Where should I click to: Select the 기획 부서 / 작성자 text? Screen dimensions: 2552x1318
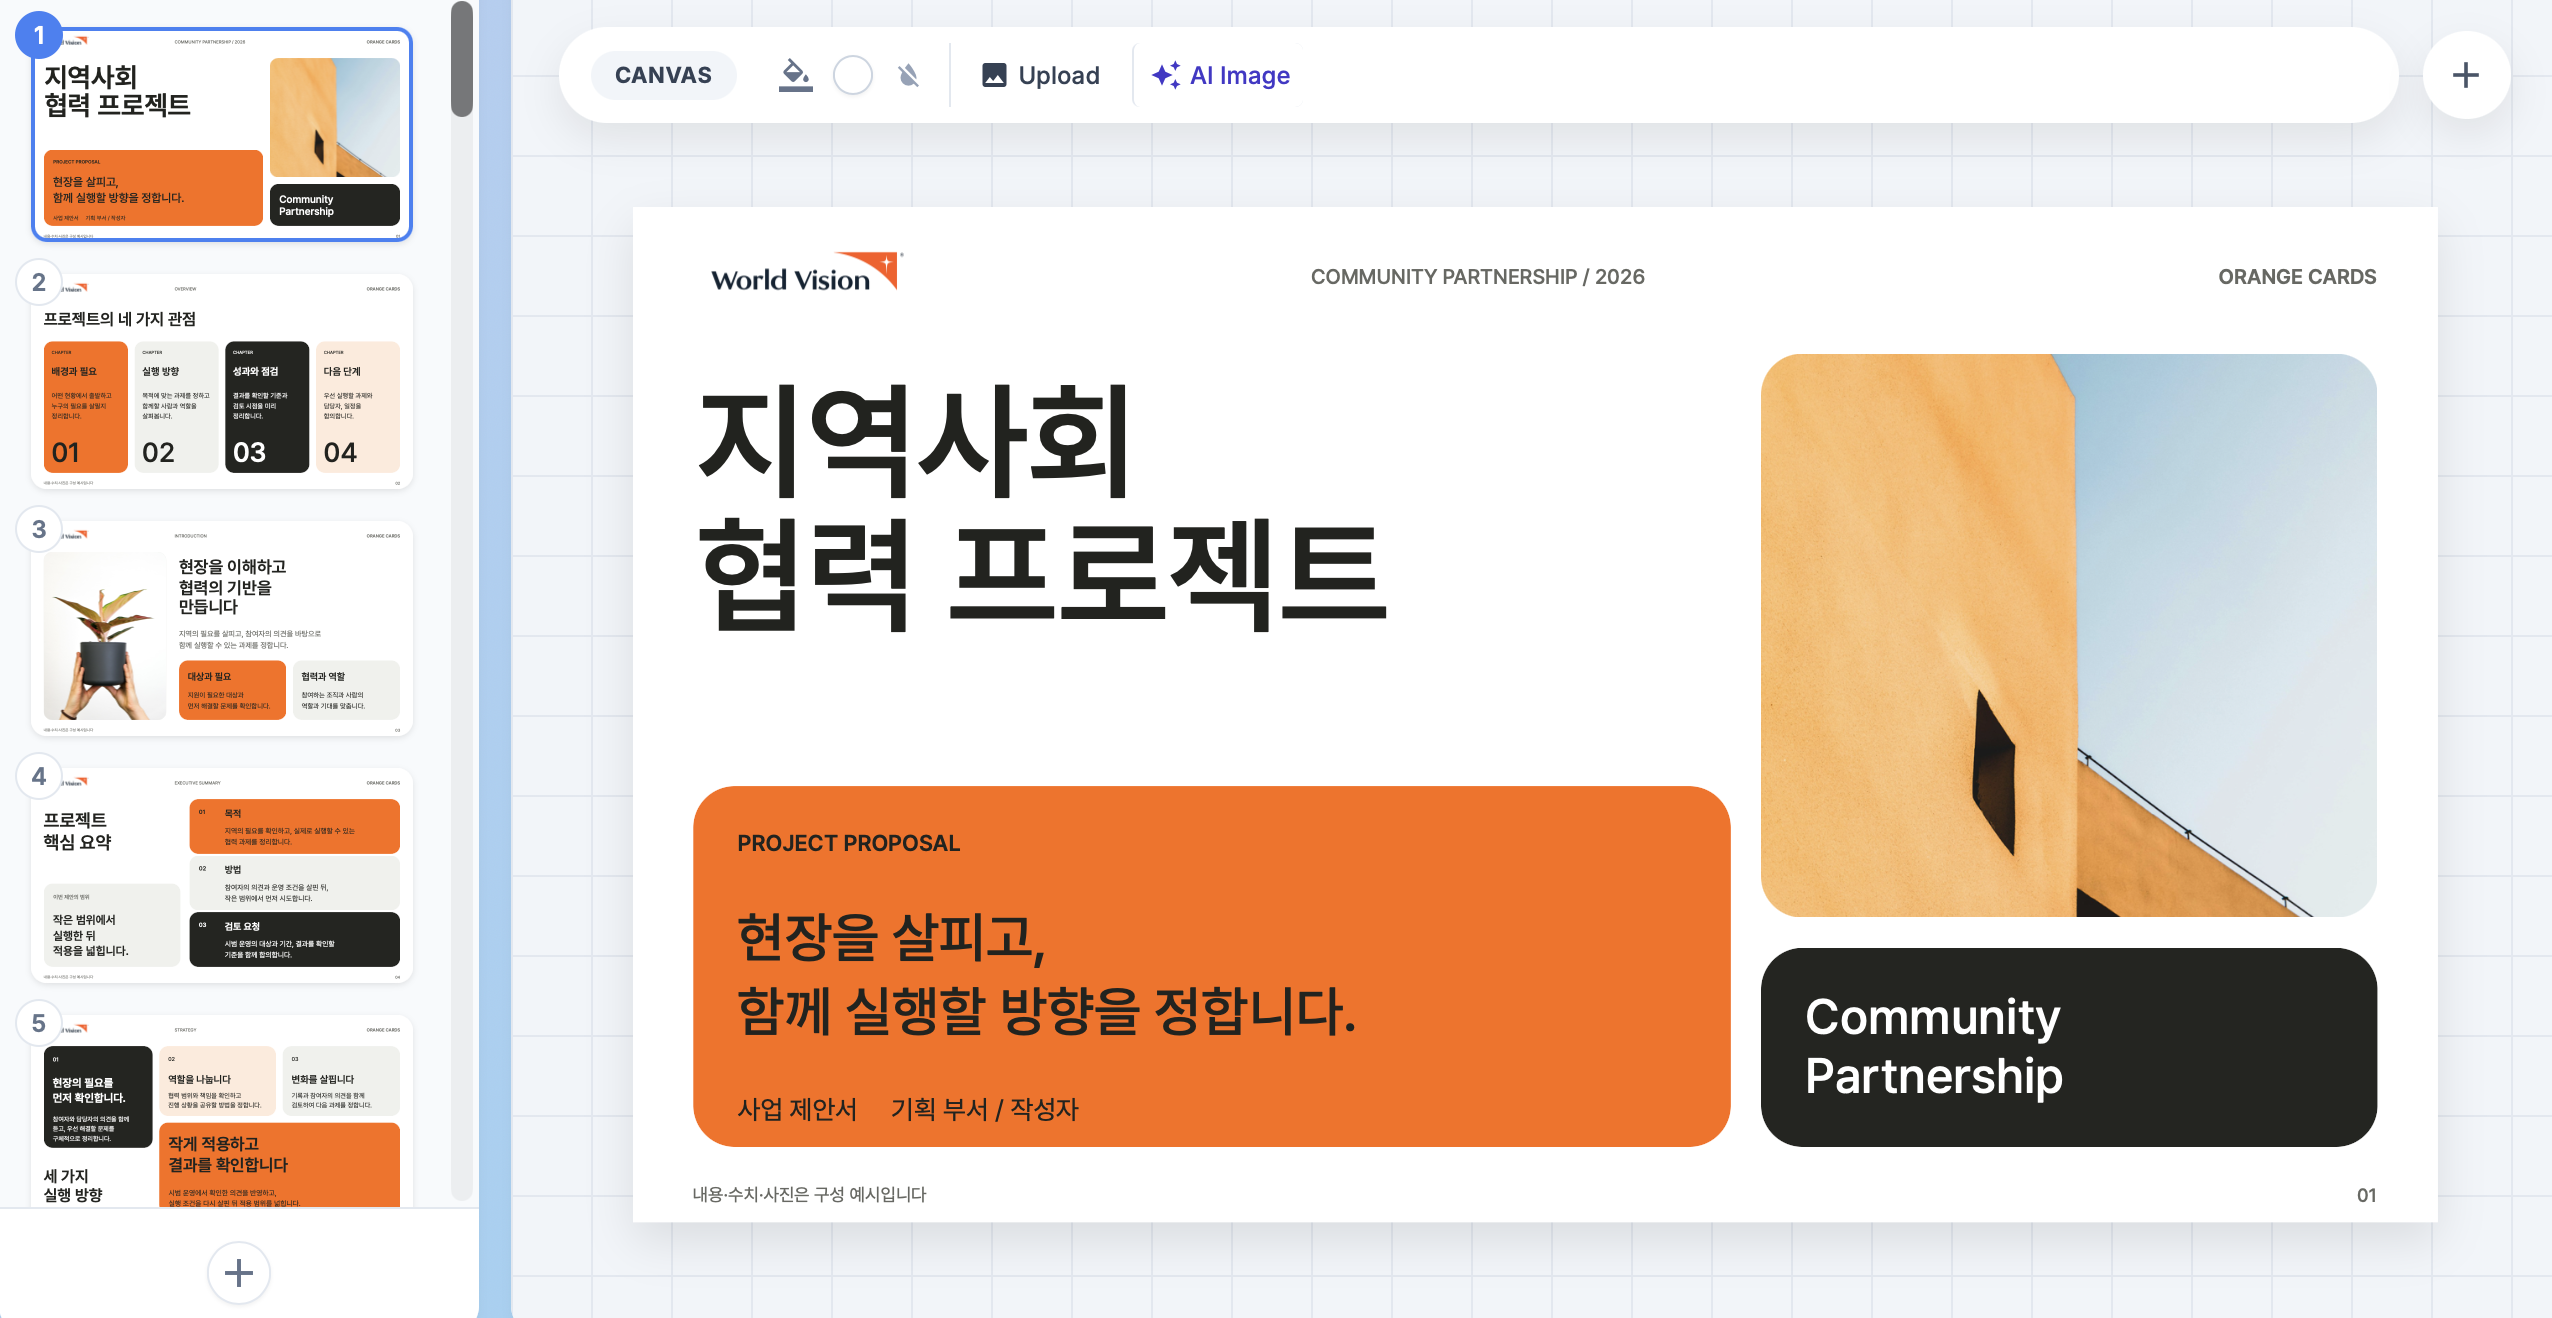point(984,1109)
